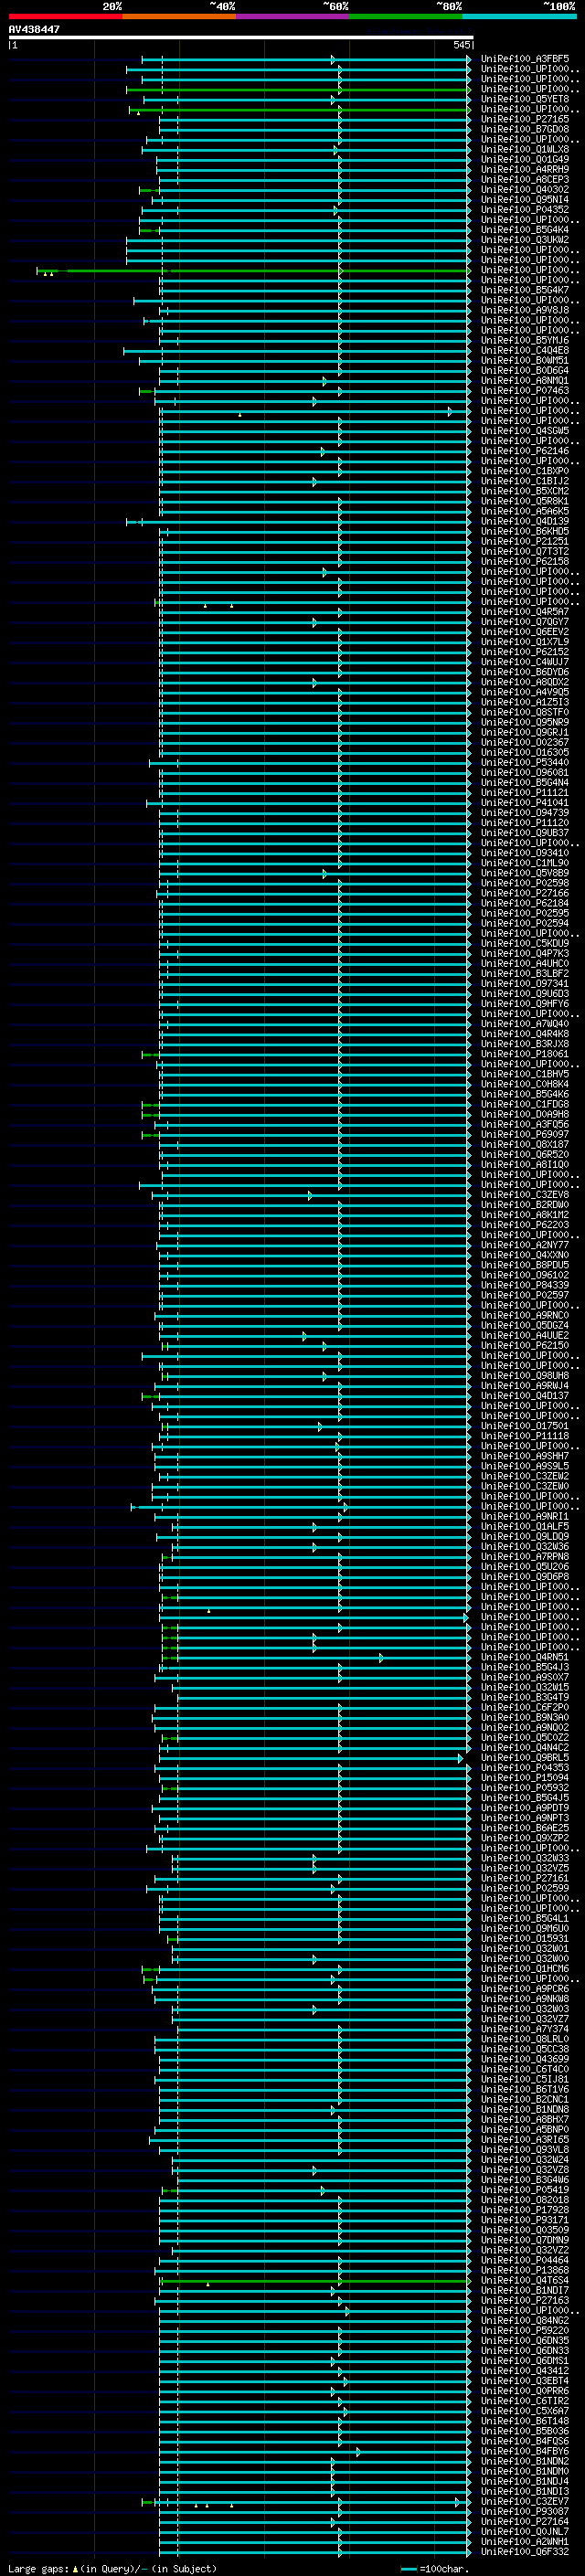
Task: Open hit UniRef100_Q40302
Action: point(525,190)
